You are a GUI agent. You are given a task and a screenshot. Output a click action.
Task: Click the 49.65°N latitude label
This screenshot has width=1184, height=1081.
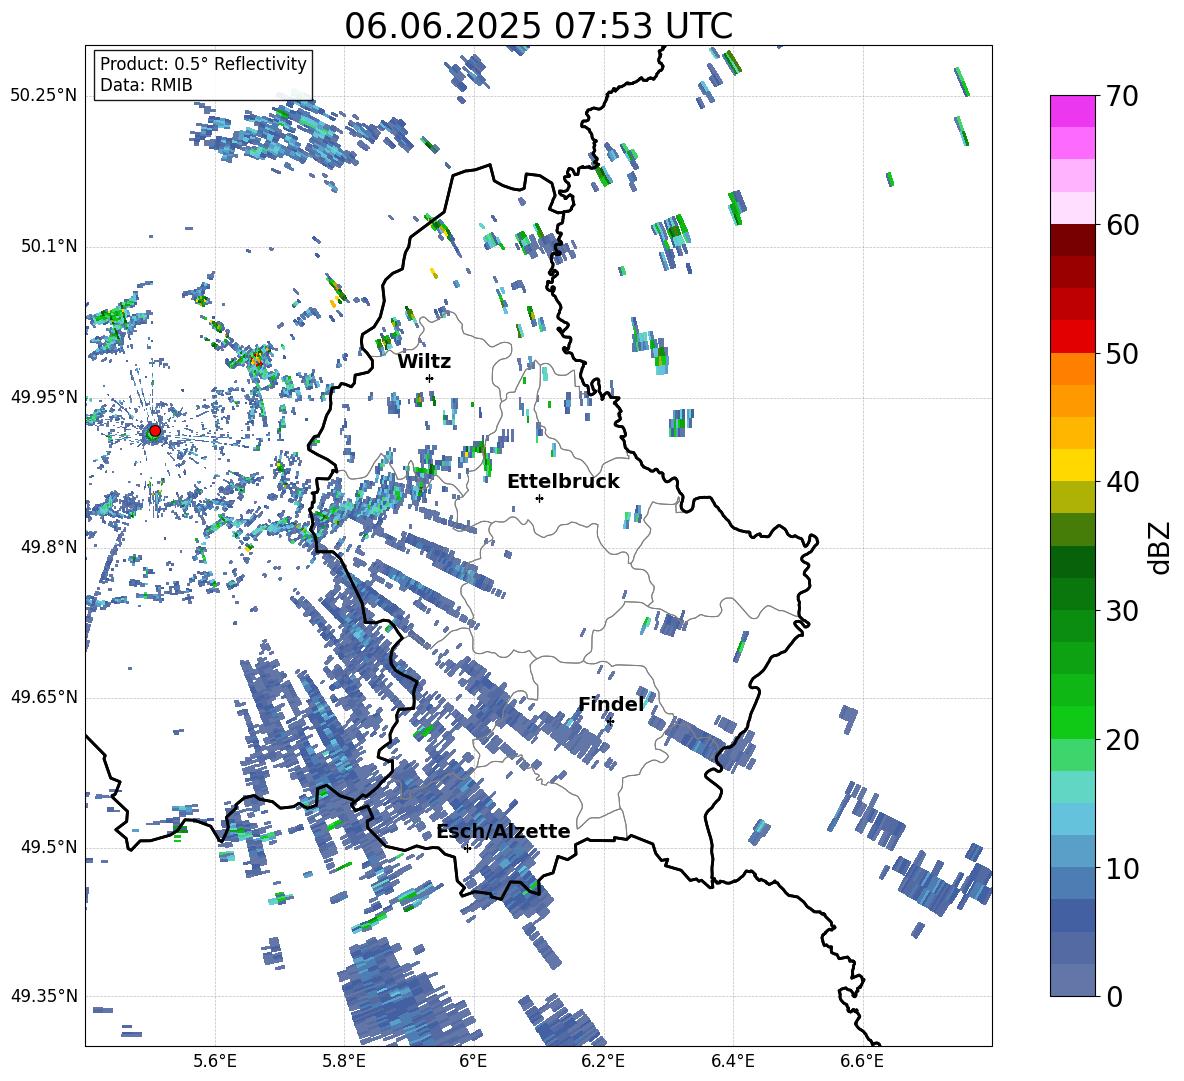click(x=44, y=697)
